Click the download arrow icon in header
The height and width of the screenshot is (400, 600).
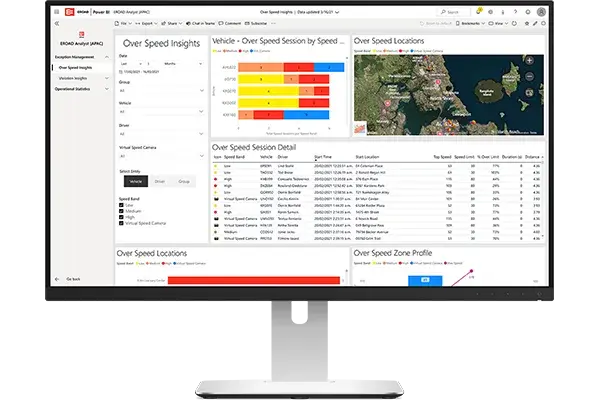503,12
